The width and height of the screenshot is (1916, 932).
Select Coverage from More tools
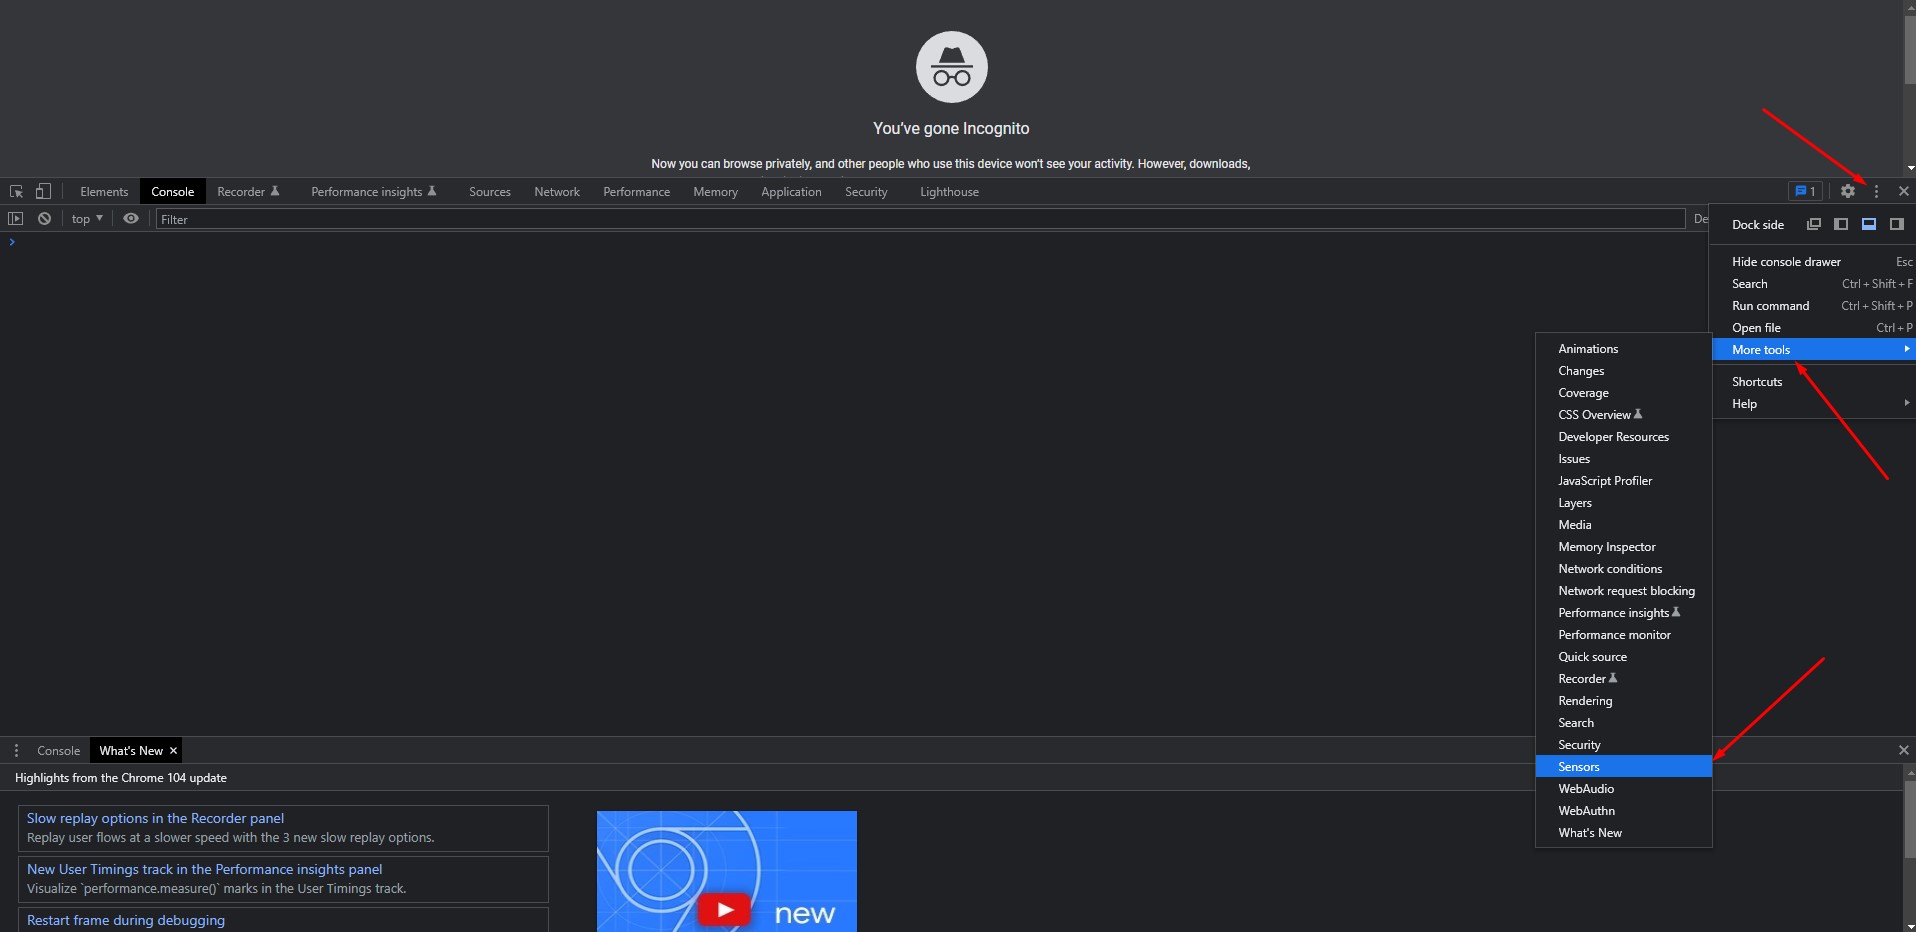[1624, 392]
